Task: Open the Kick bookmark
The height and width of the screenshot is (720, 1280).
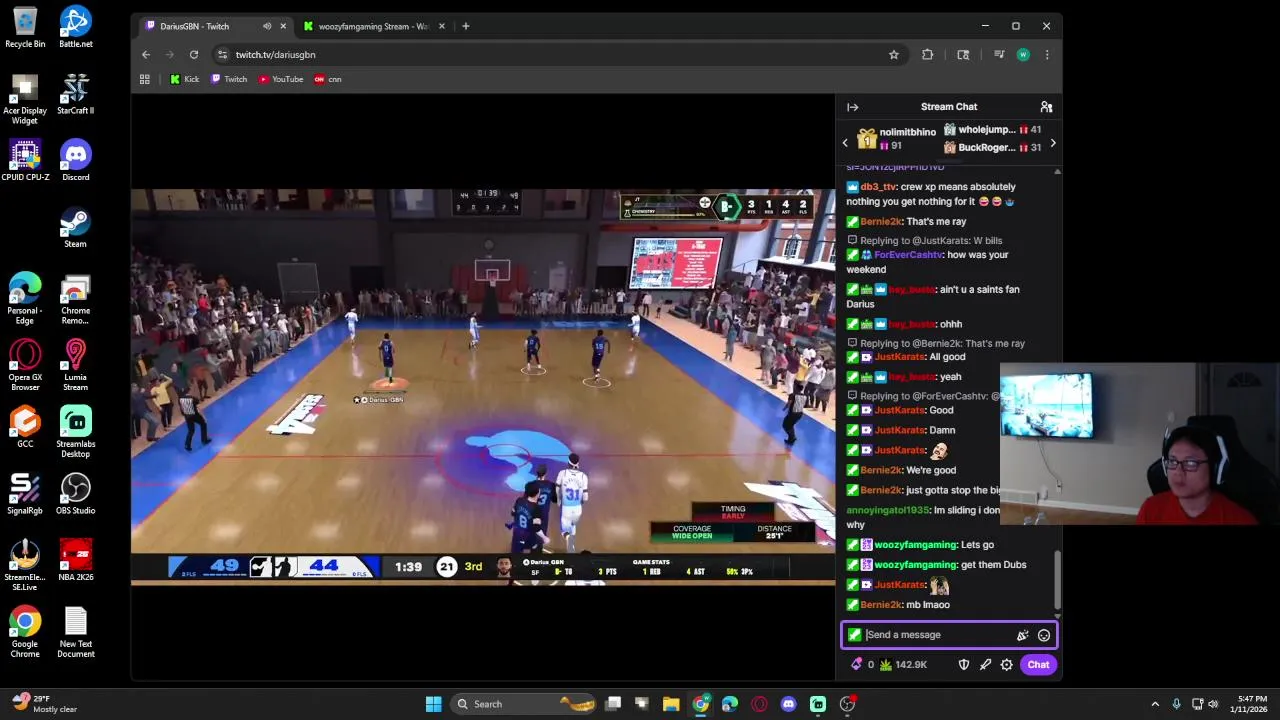Action: 184,79
